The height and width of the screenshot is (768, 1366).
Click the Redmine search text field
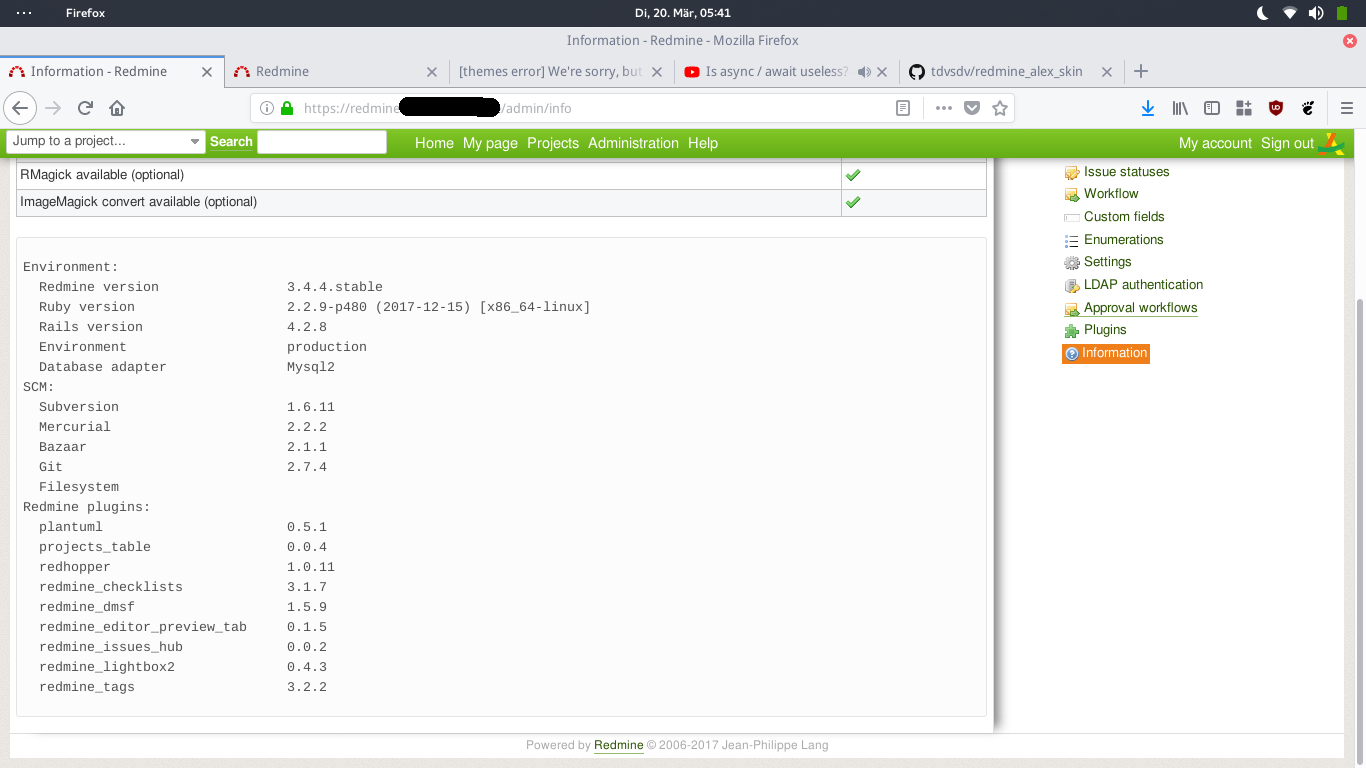point(322,142)
